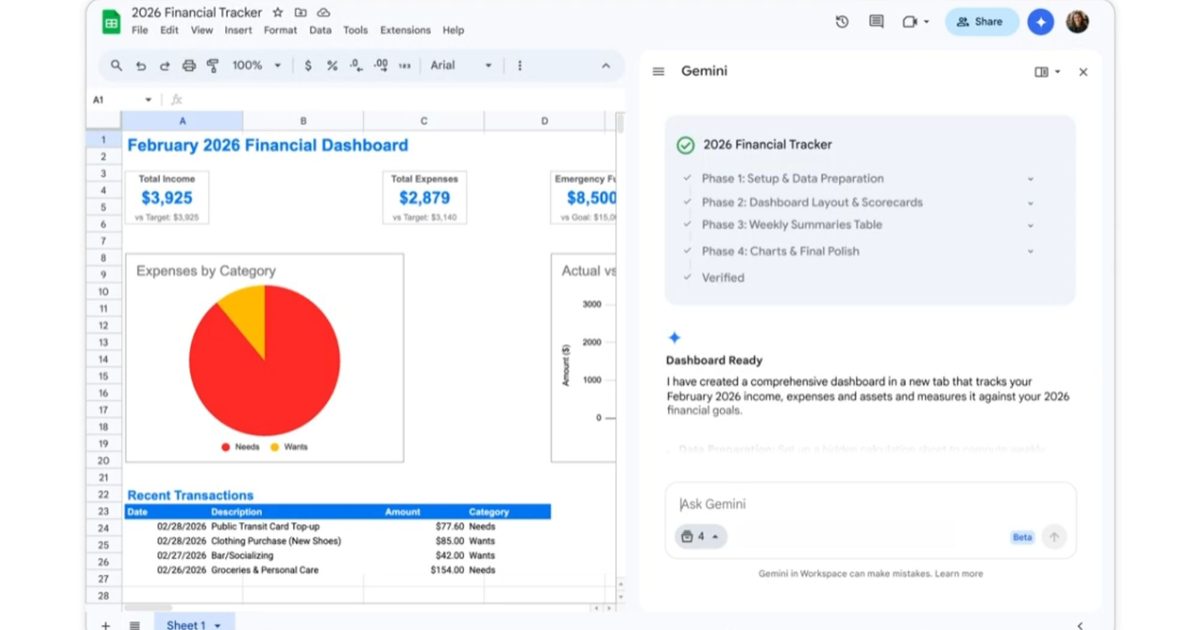
Task: Select the Sheet 1 tab
Action: pyautogui.click(x=186, y=624)
